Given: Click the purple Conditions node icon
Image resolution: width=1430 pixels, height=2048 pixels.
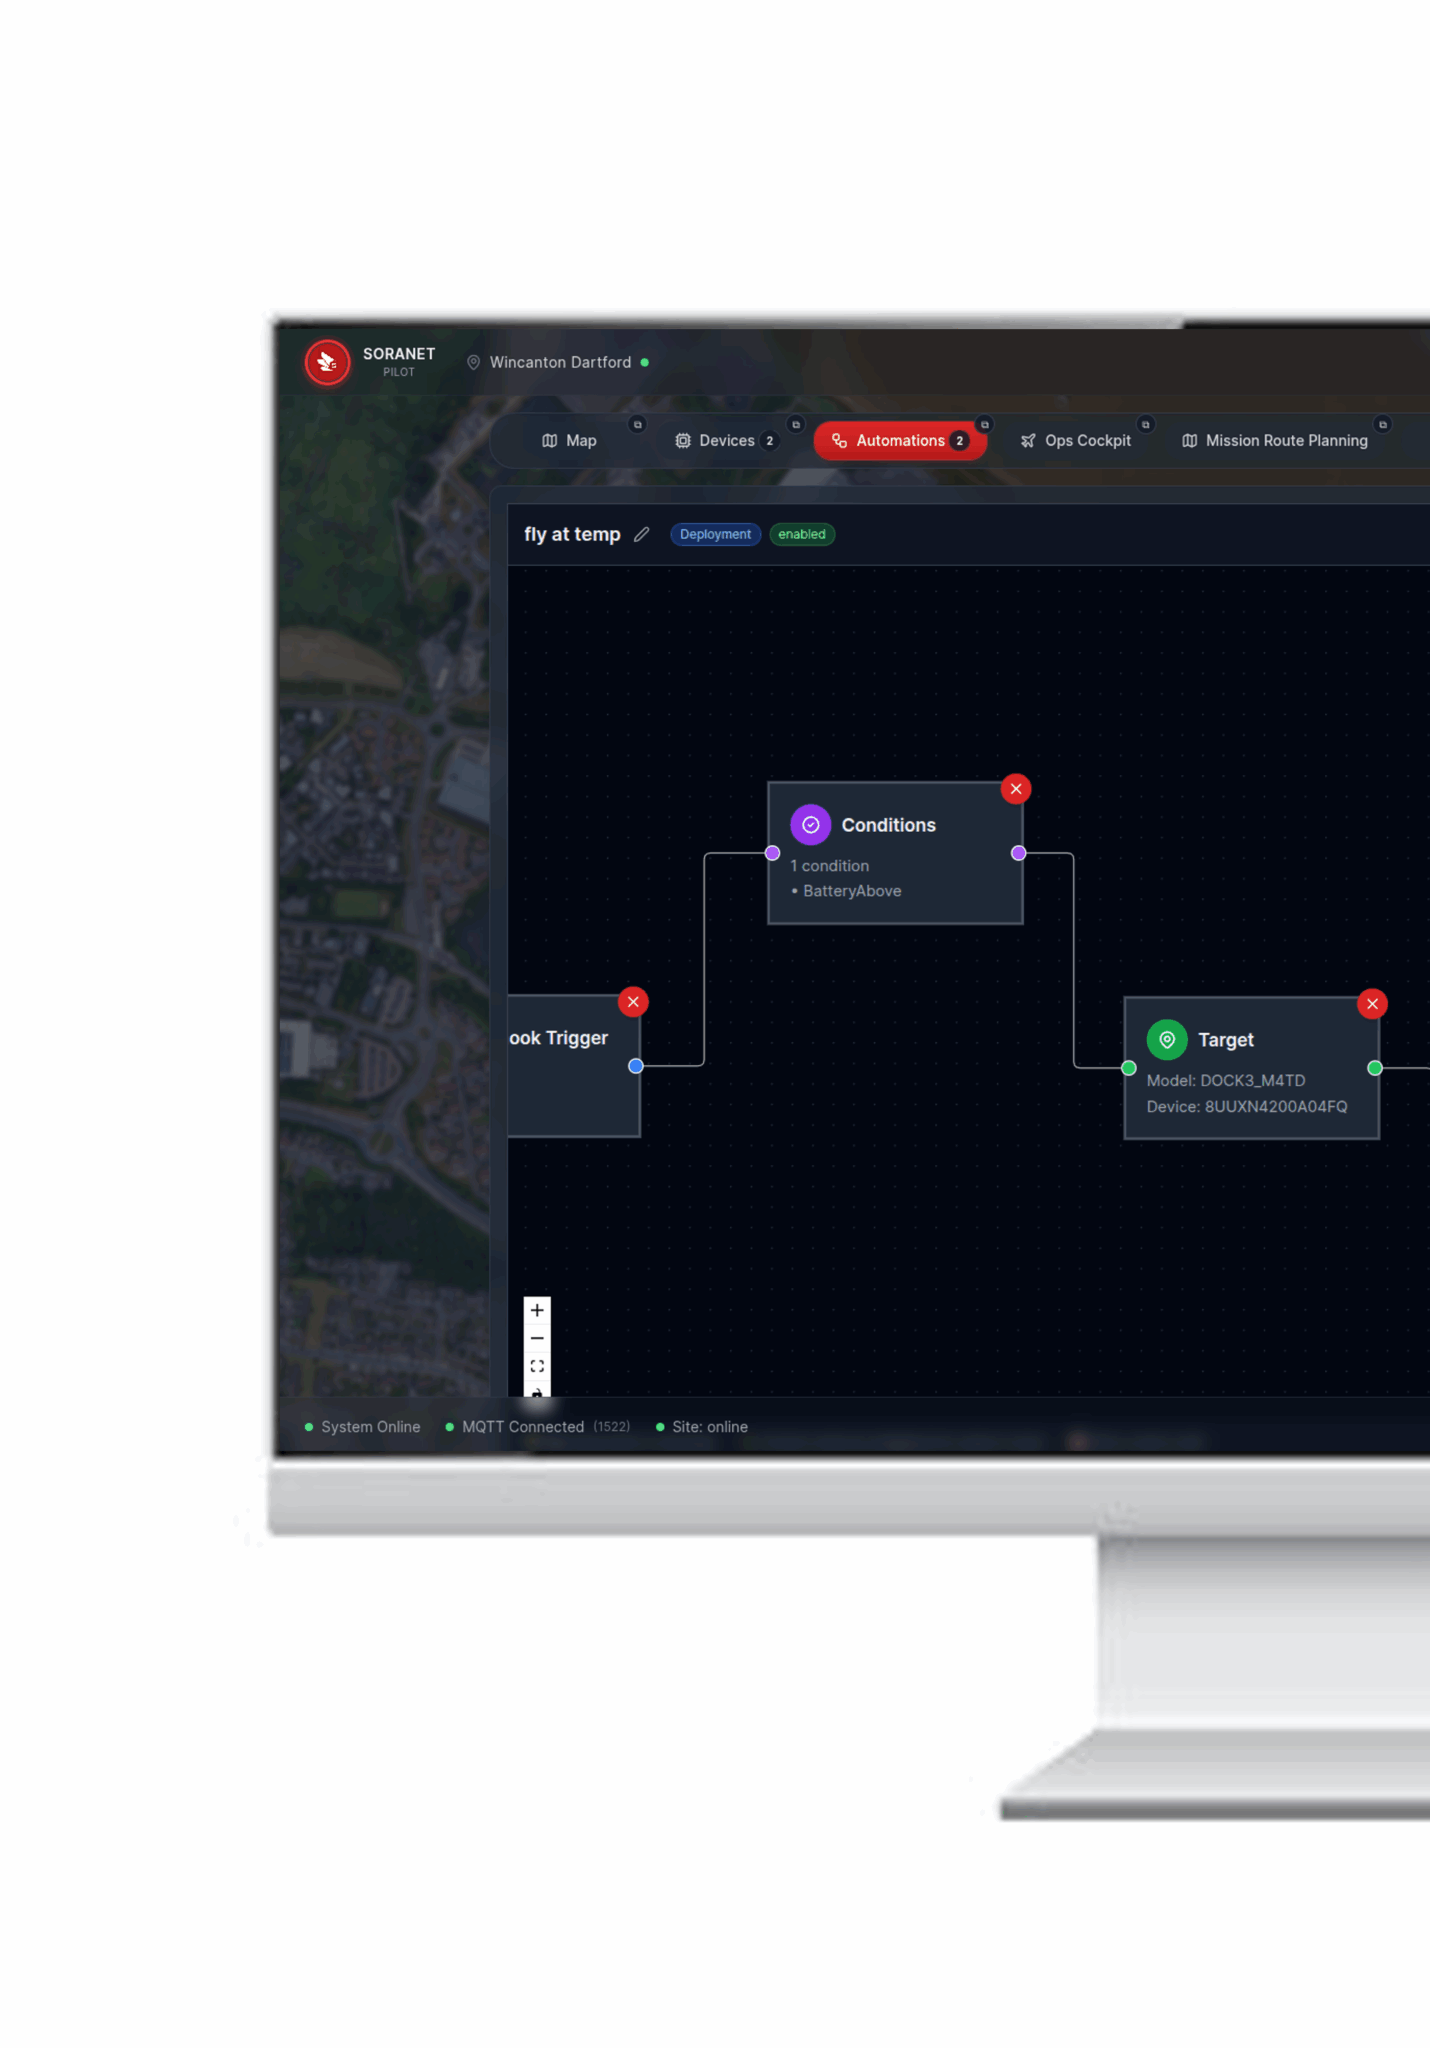Looking at the screenshot, I should 810,825.
